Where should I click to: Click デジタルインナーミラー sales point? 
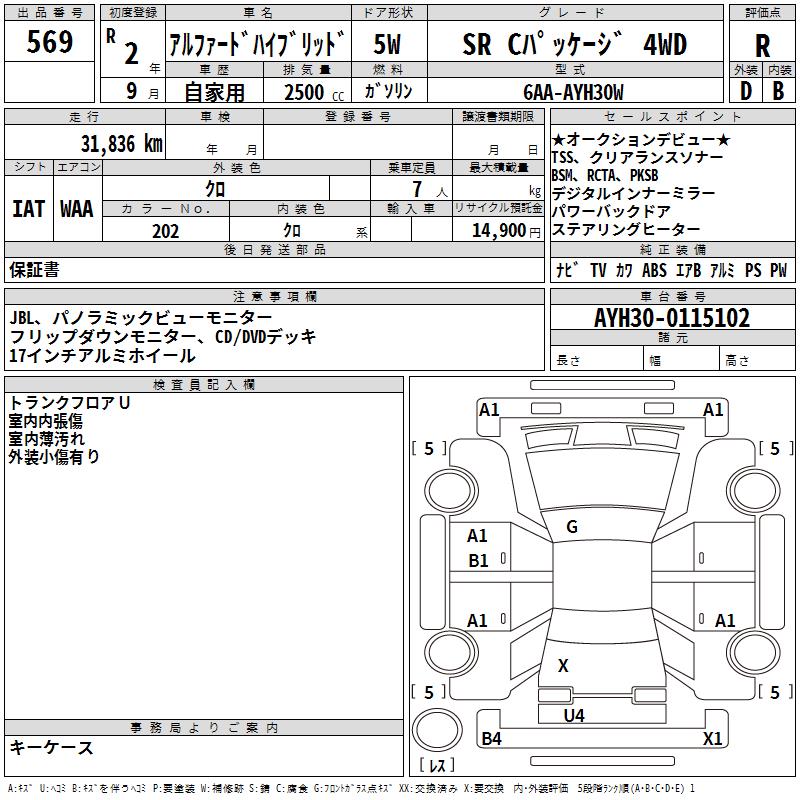pos(633,193)
